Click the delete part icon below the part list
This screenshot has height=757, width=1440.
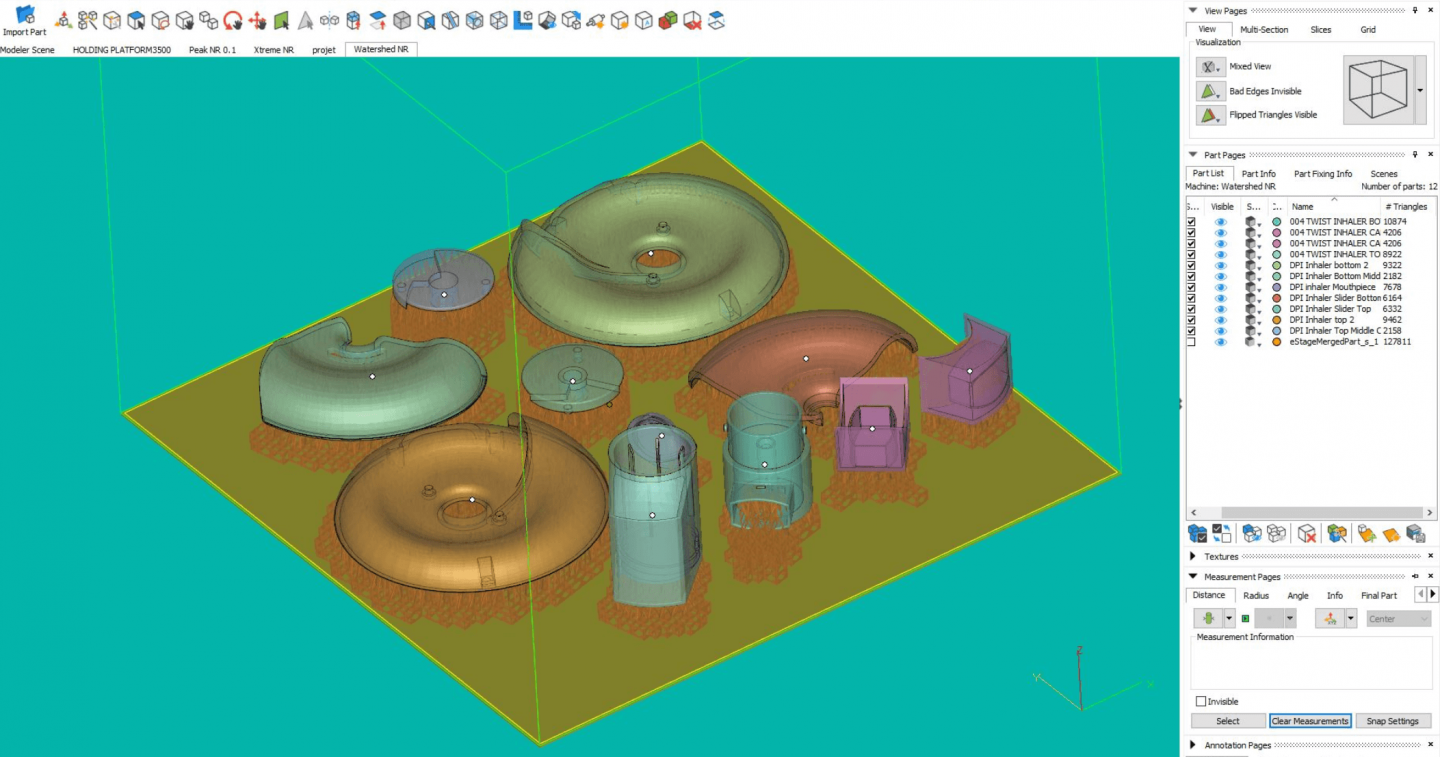click(x=1306, y=534)
